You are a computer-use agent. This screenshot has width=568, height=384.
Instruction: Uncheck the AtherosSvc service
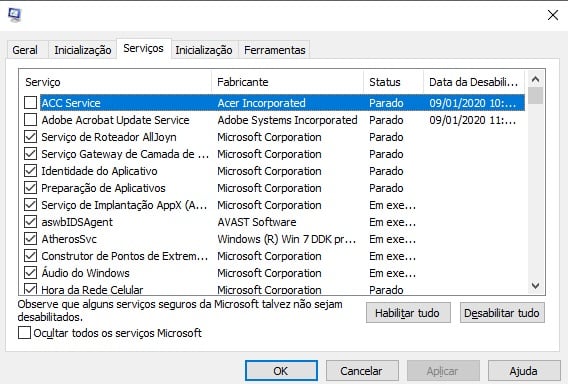click(30, 239)
